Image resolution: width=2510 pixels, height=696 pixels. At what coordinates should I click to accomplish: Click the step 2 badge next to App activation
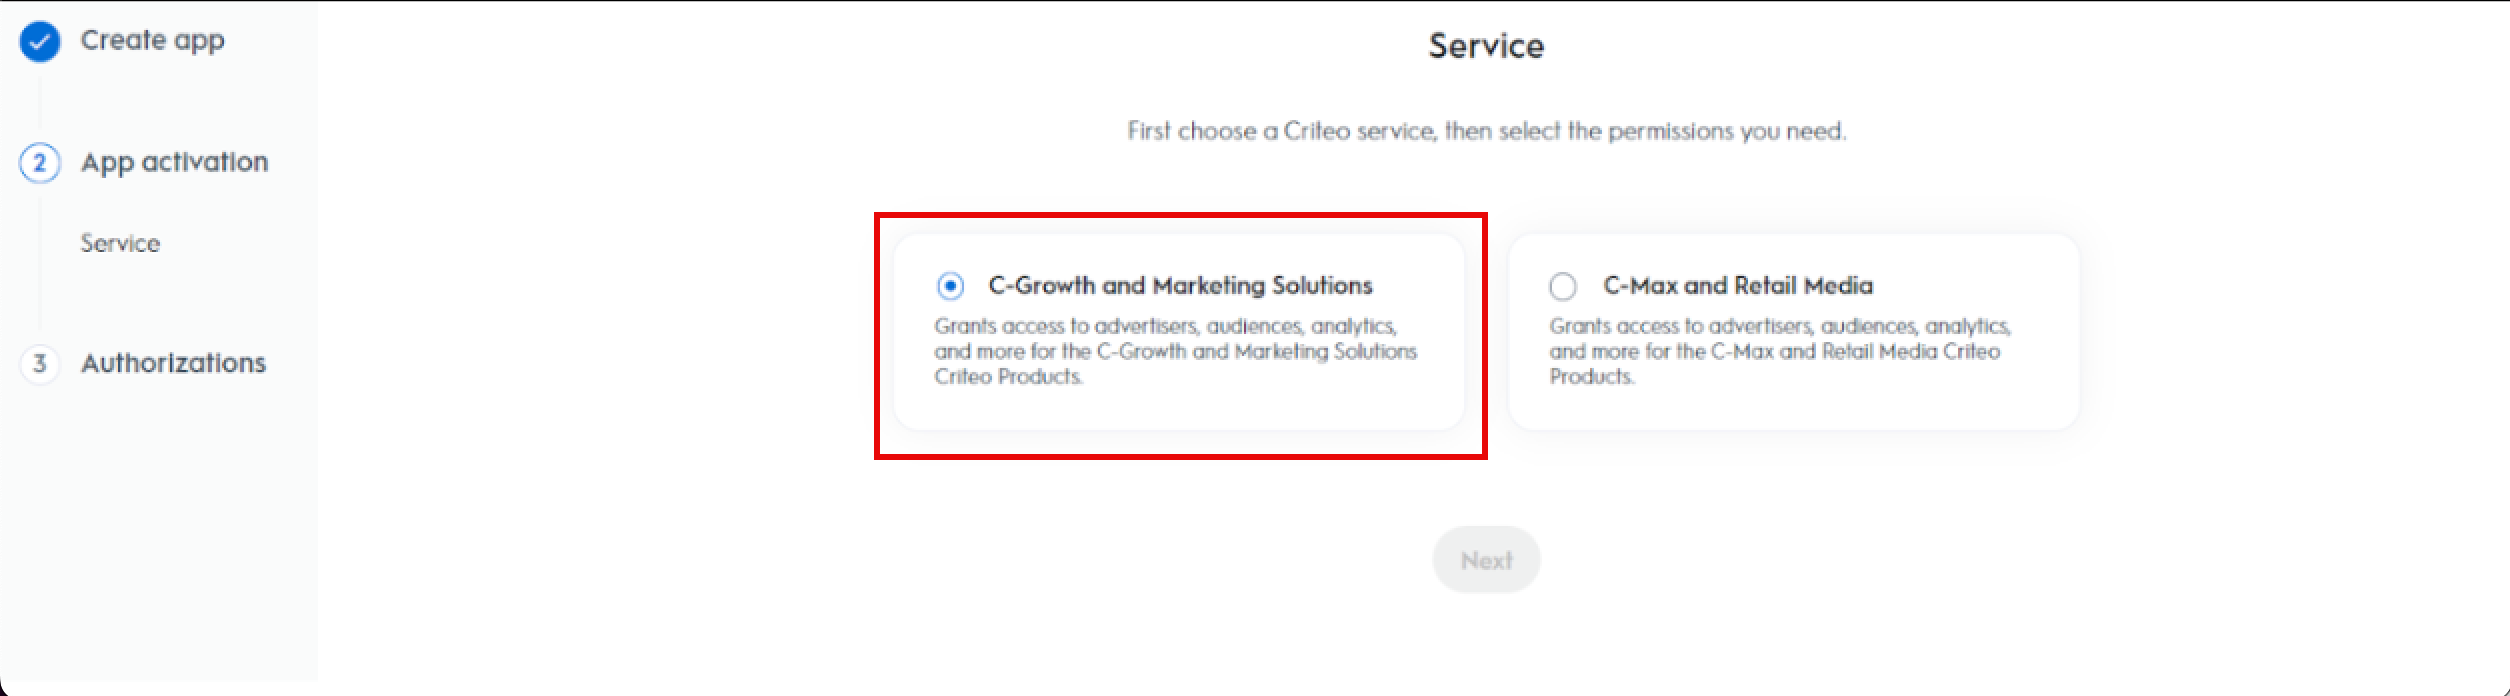[41, 162]
